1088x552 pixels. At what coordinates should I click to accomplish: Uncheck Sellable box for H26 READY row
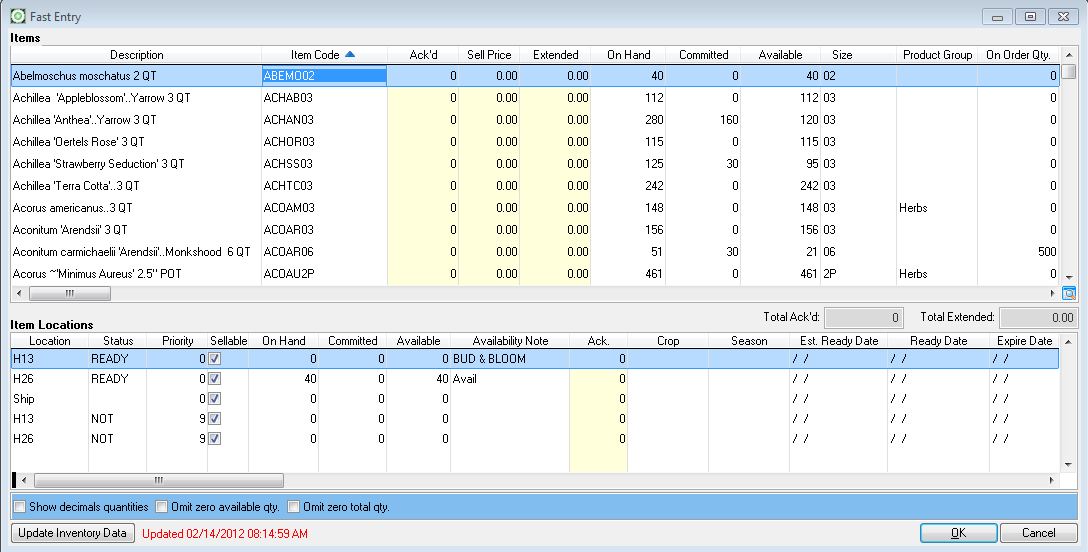216,380
